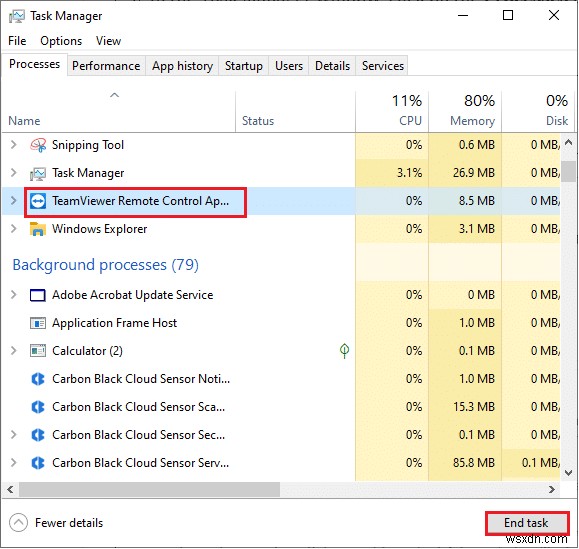This screenshot has height=549, width=579.
Task: Click the 85.8 MB memory value
Action: [474, 463]
